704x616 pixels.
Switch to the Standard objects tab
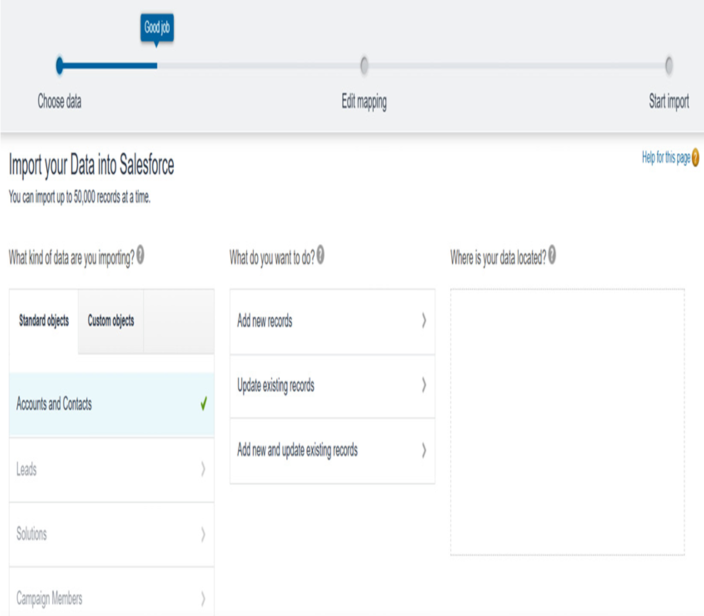pyautogui.click(x=44, y=321)
